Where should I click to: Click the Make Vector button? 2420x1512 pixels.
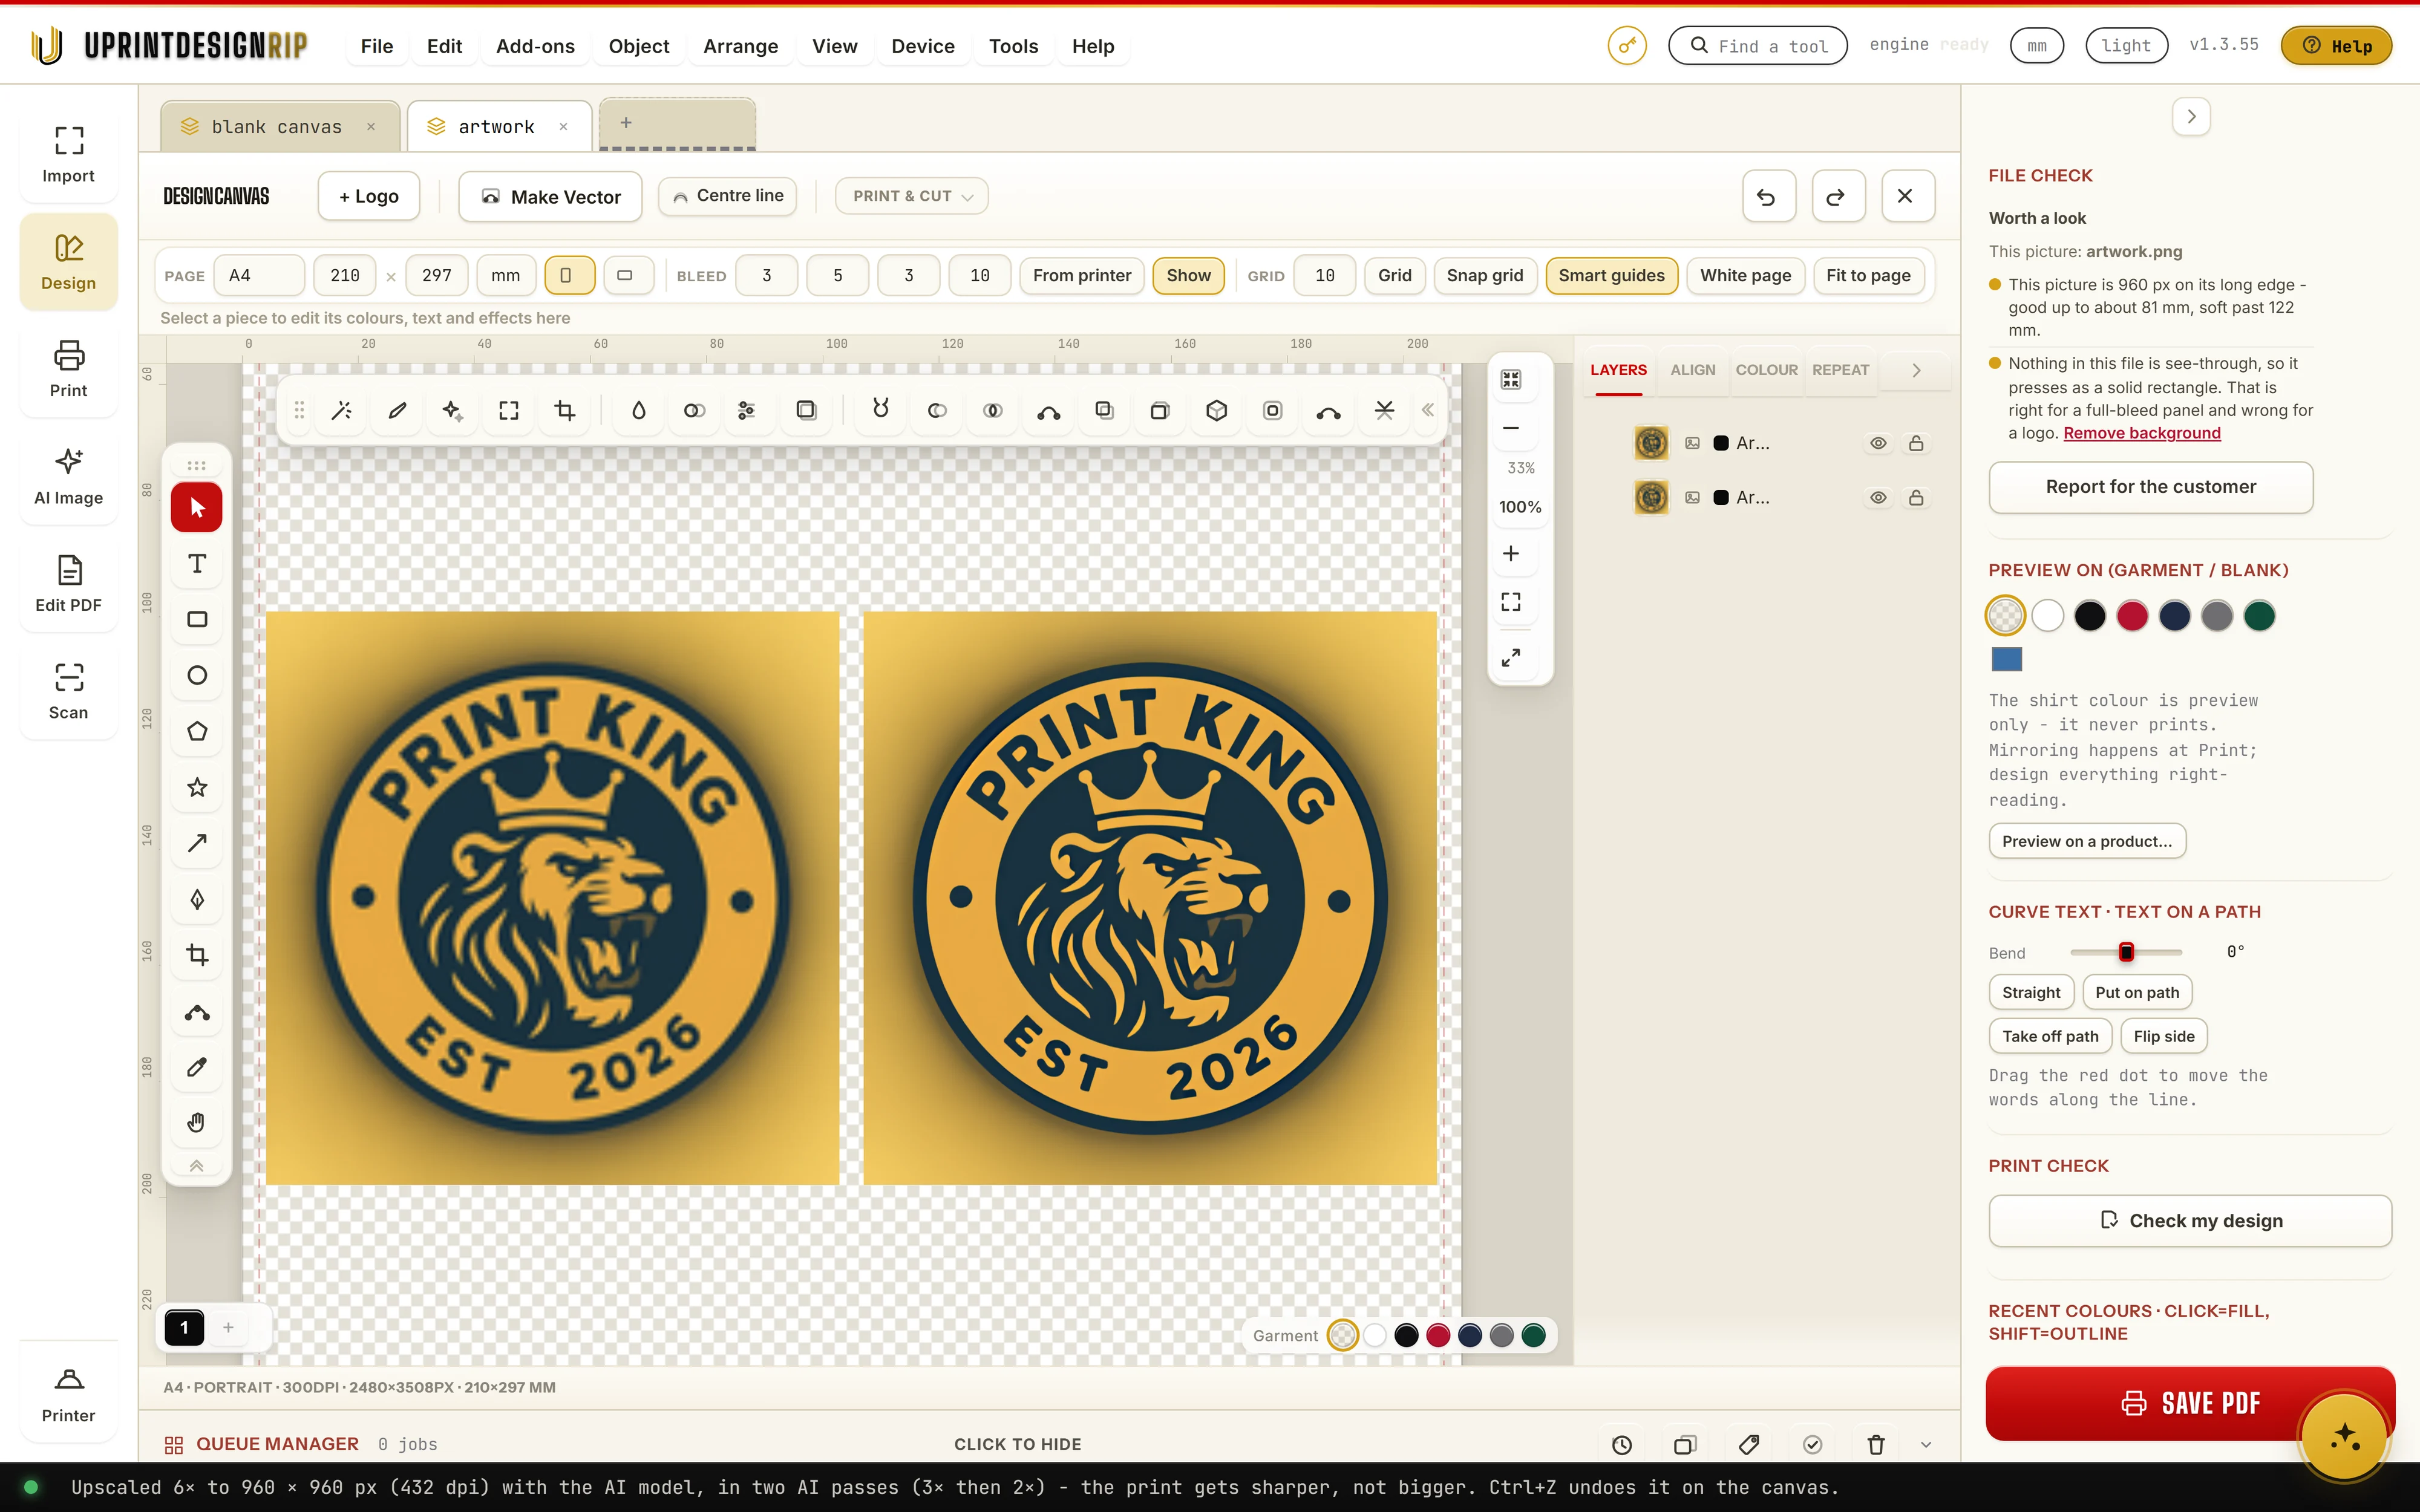pyautogui.click(x=551, y=197)
